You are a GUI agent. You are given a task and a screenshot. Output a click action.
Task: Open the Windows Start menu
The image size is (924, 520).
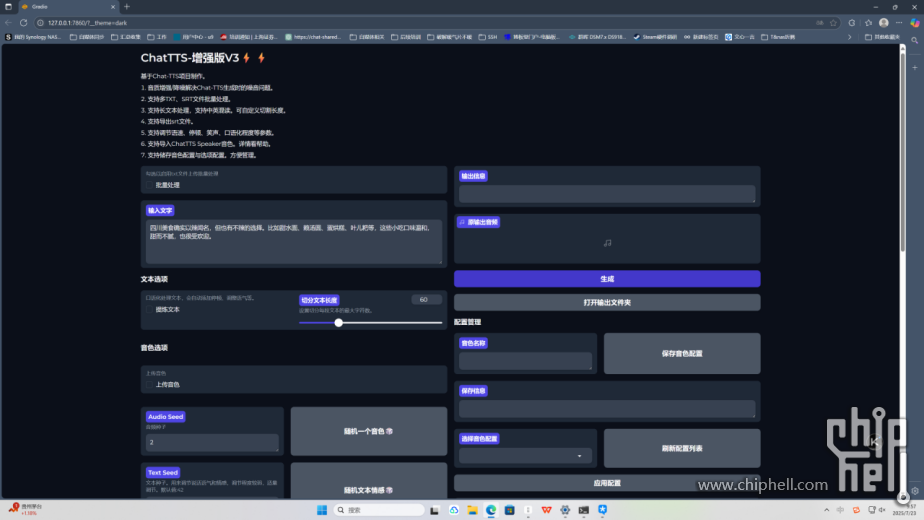[322, 510]
